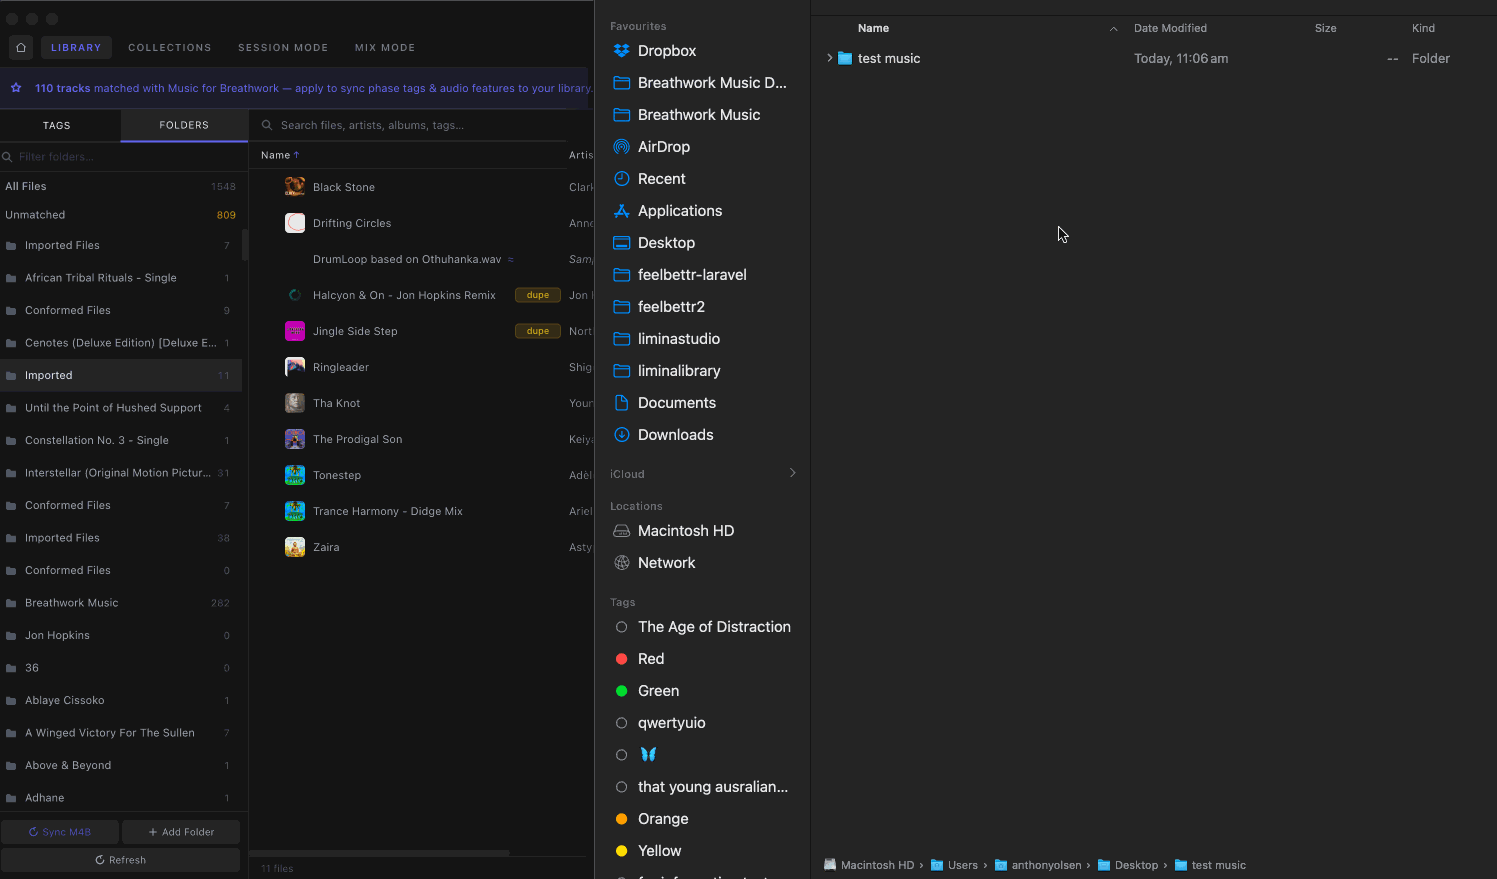The width and height of the screenshot is (1497, 879).
Task: Click Black Stone album artwork
Action: click(x=295, y=187)
